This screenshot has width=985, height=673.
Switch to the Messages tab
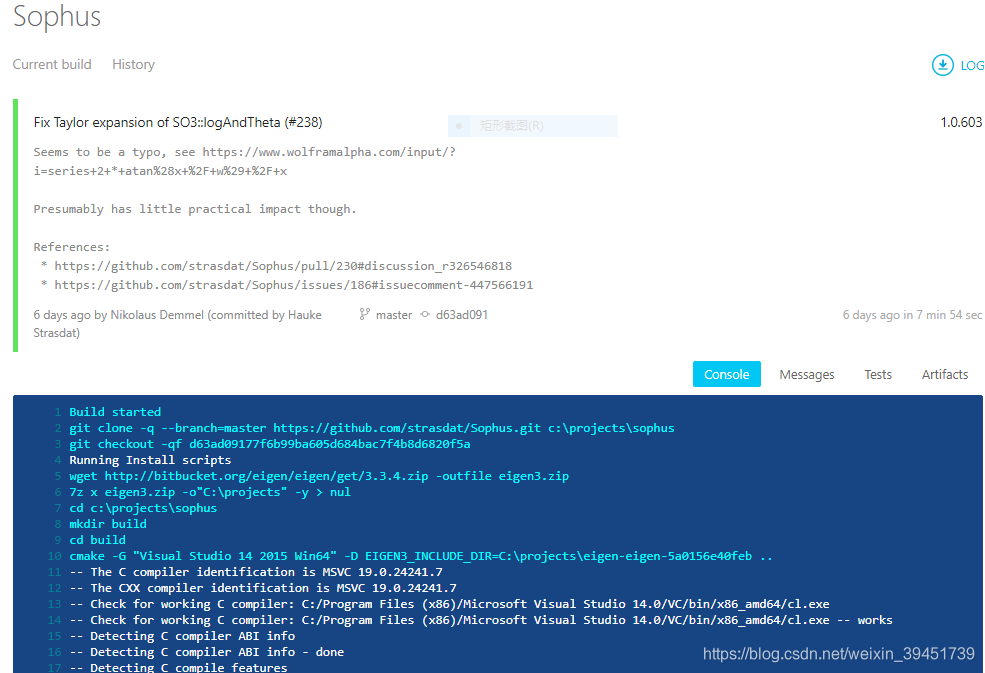pyautogui.click(x=807, y=375)
